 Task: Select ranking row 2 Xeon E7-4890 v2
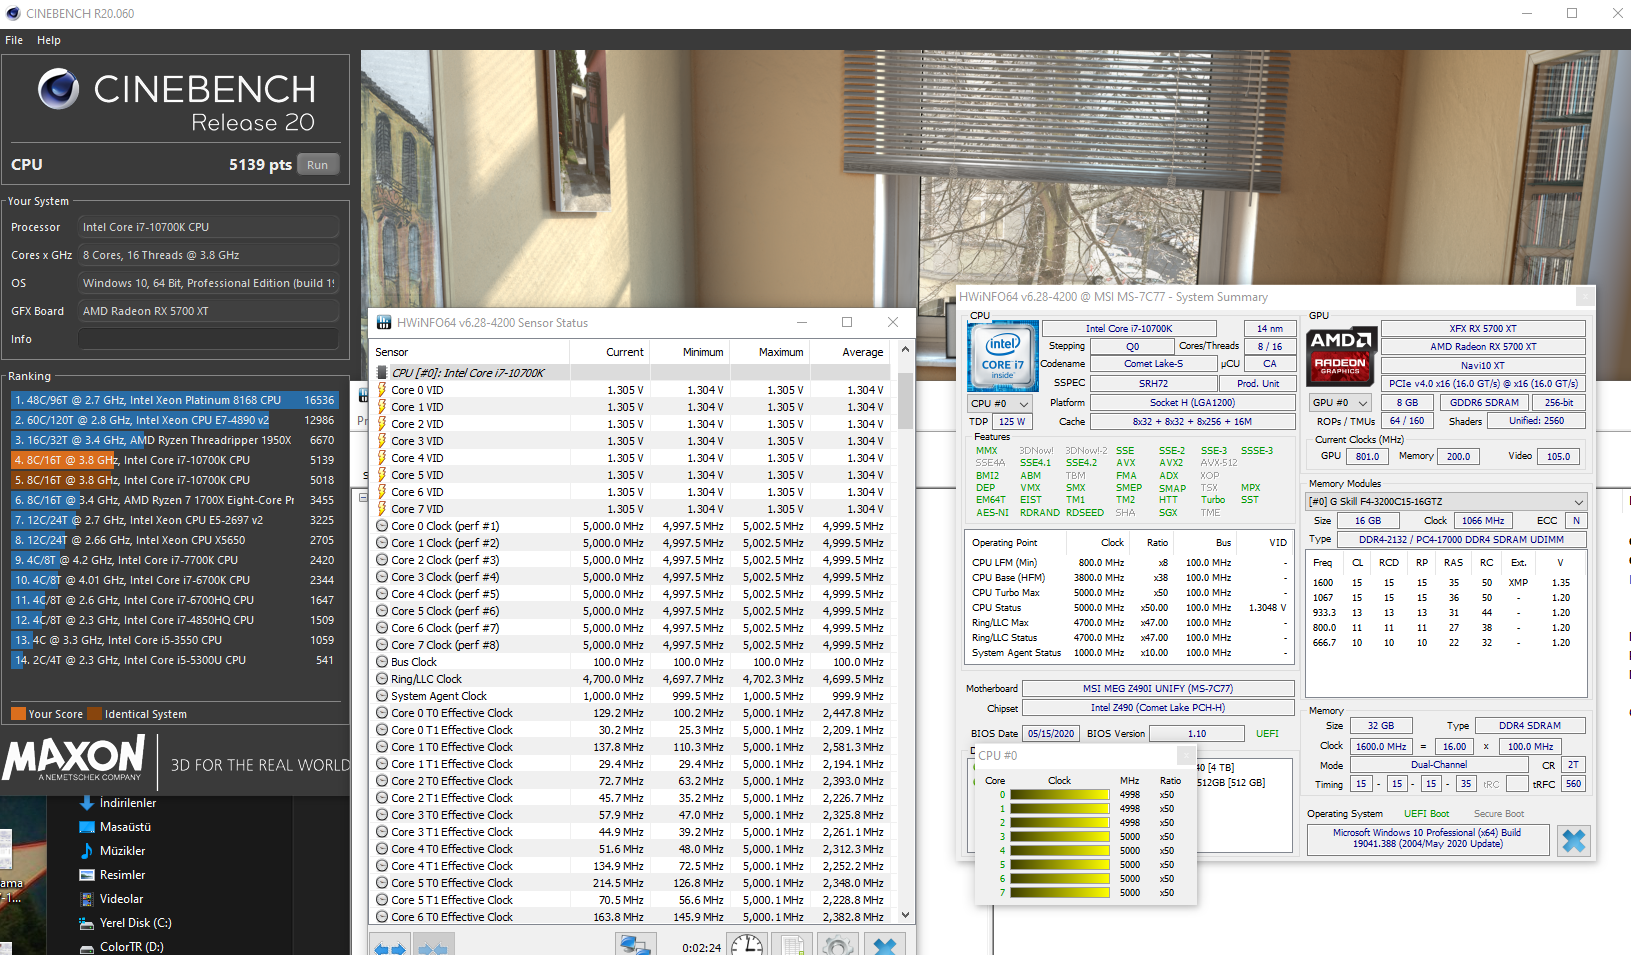175,420
